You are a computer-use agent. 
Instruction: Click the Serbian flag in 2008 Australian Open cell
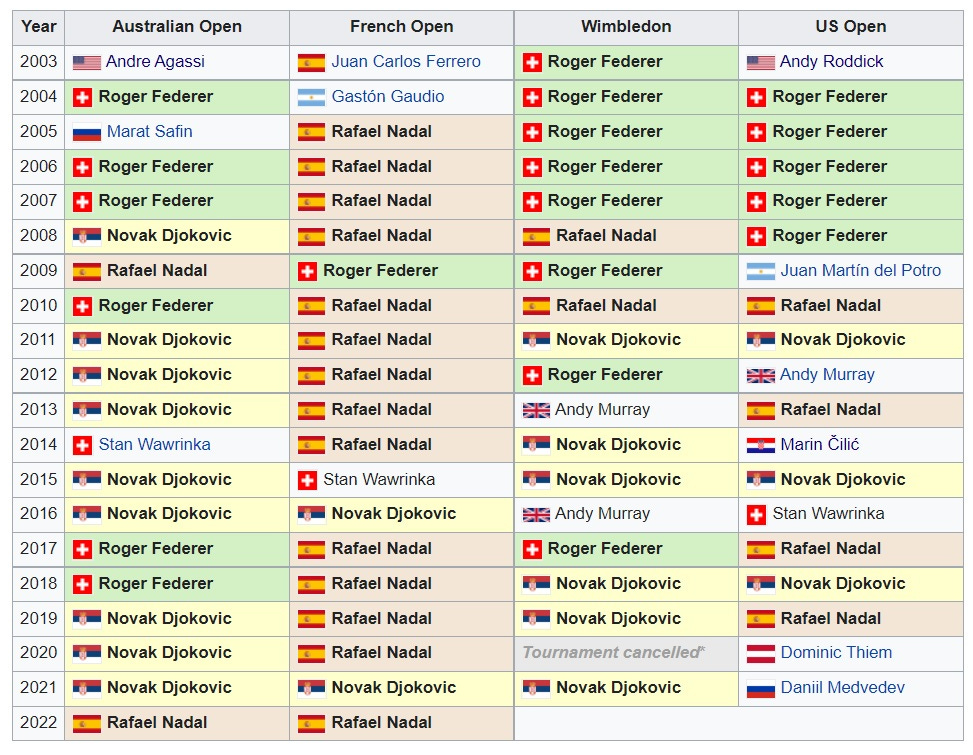point(87,236)
